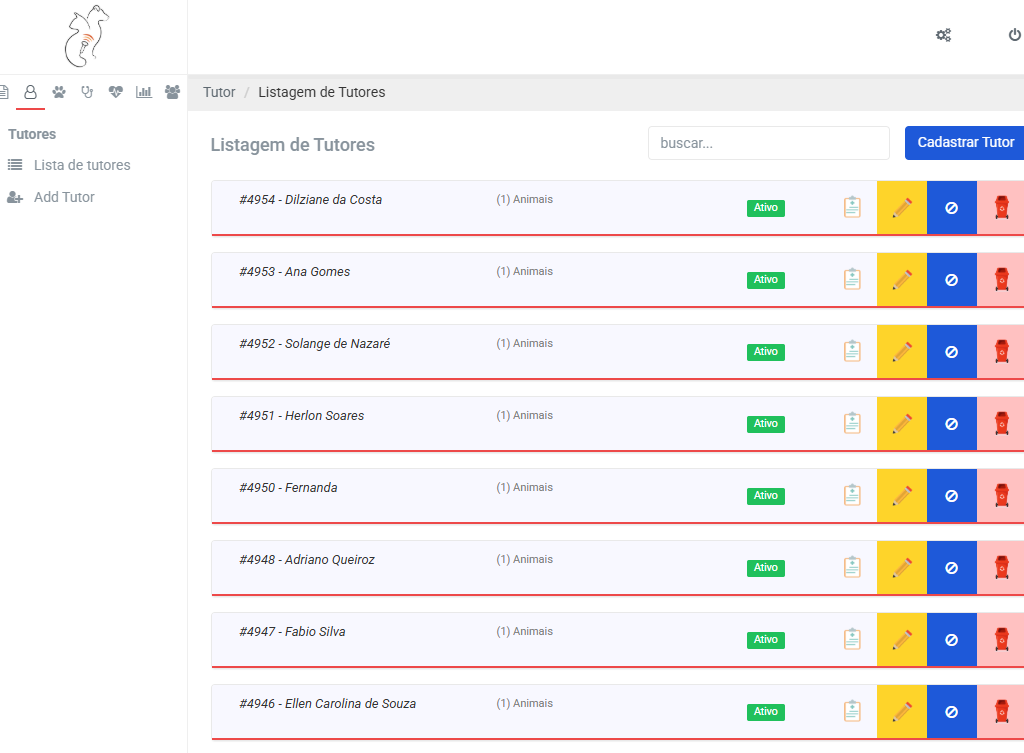
Task: Delete tutor Ana Gomes with trash icon
Action: [x=1001, y=280]
